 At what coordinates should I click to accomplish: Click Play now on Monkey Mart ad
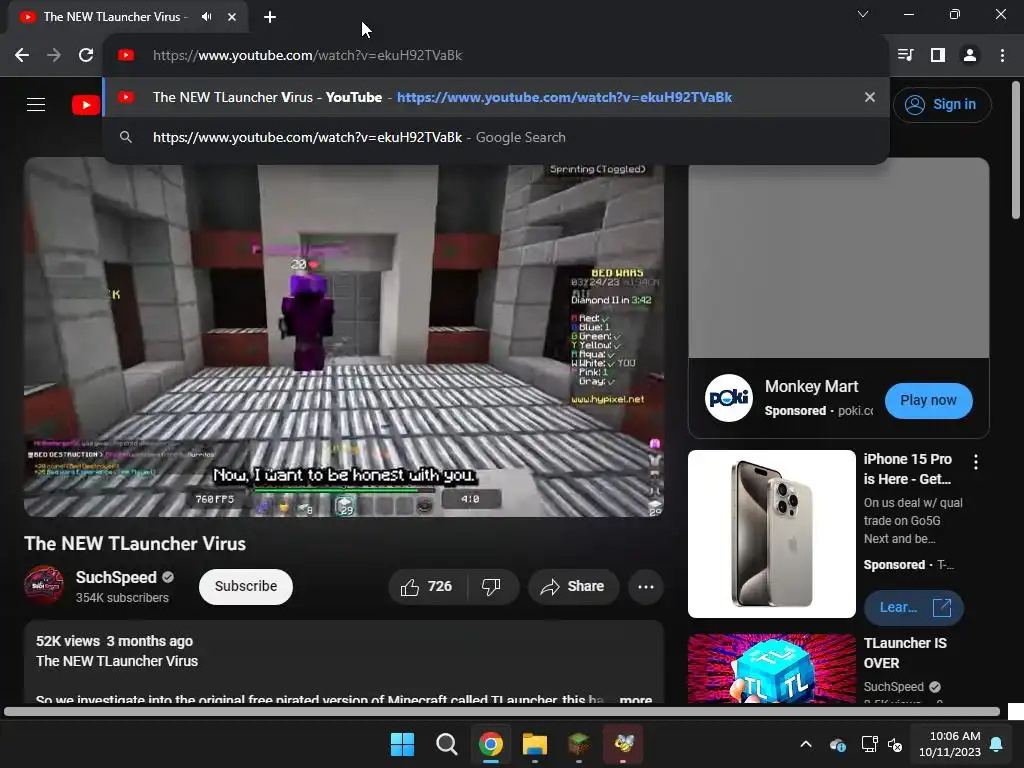tap(928, 400)
